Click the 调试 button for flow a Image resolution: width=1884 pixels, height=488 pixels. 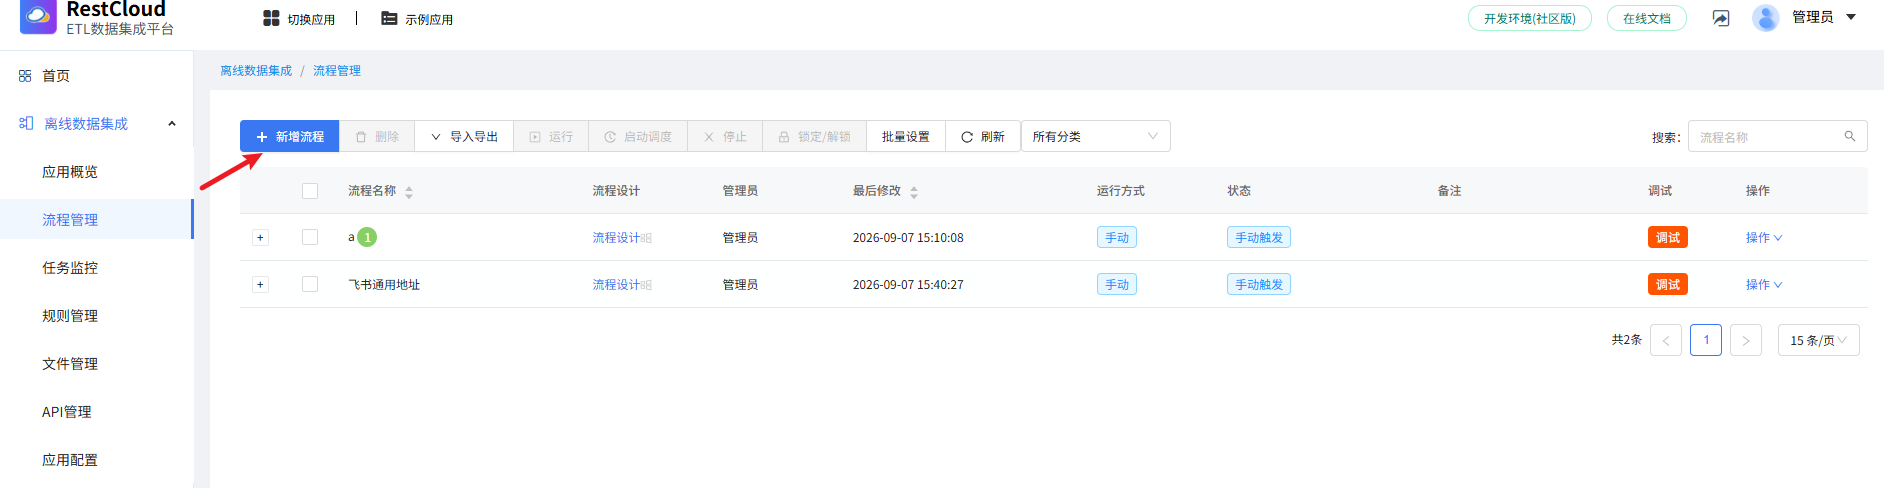tap(1667, 237)
